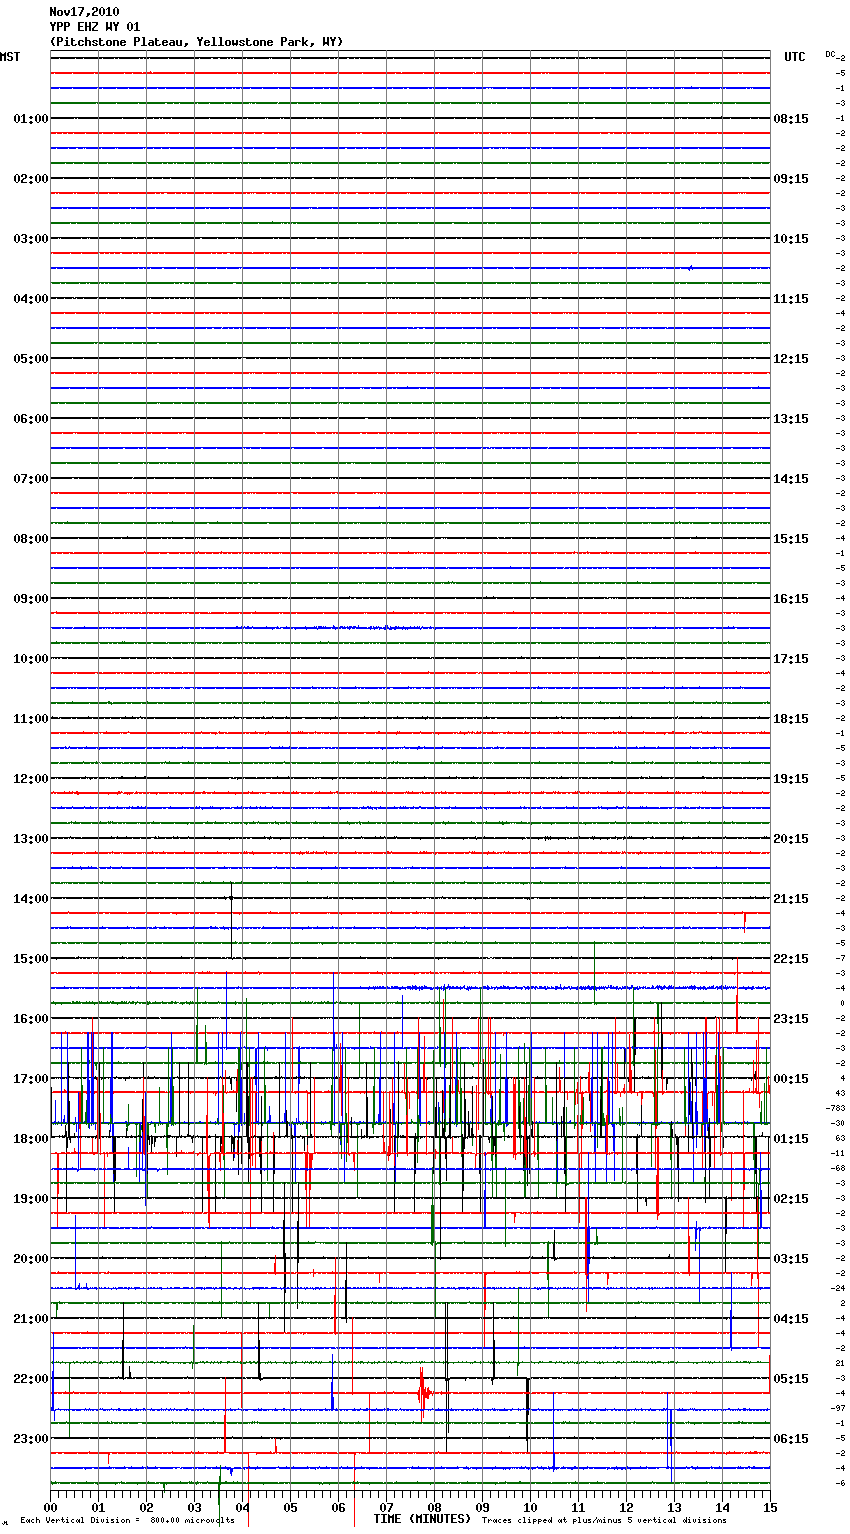Screen dimensions: 850x1534
Task: Click the 05:15 UTC time label
Action: 791,1379
